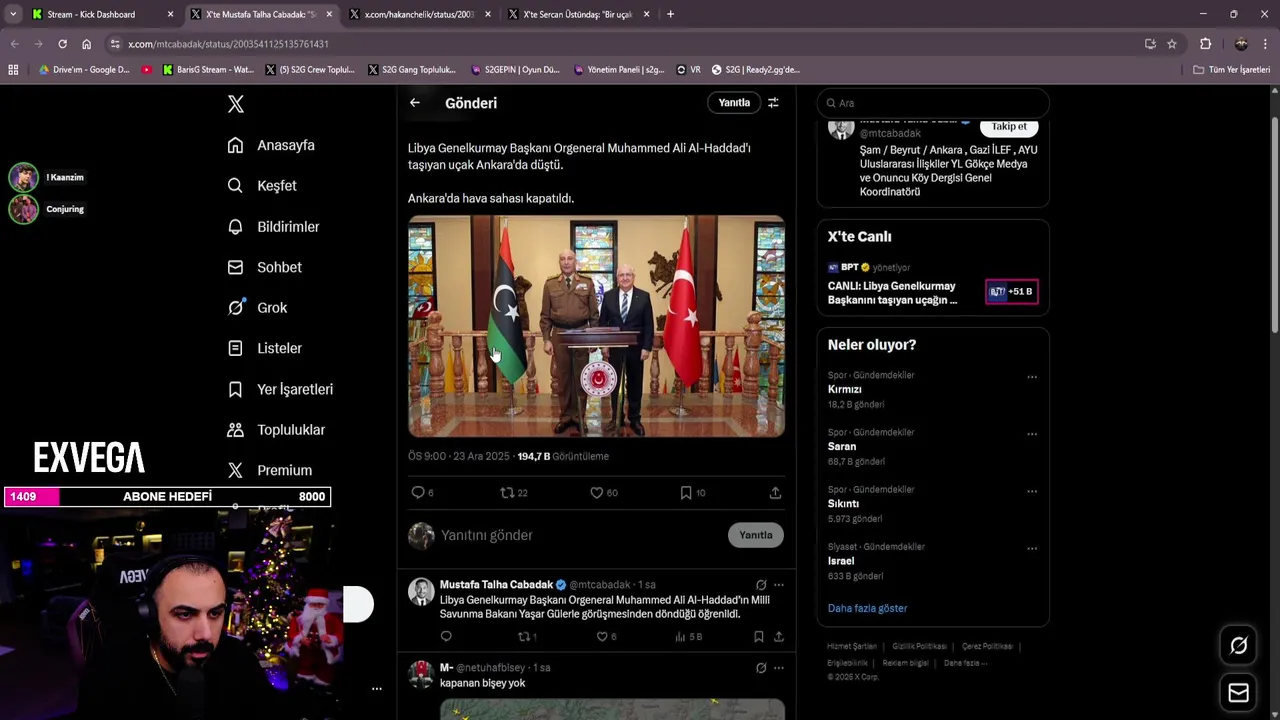Click the browser home button
Image resolution: width=1280 pixels, height=720 pixels.
click(86, 44)
